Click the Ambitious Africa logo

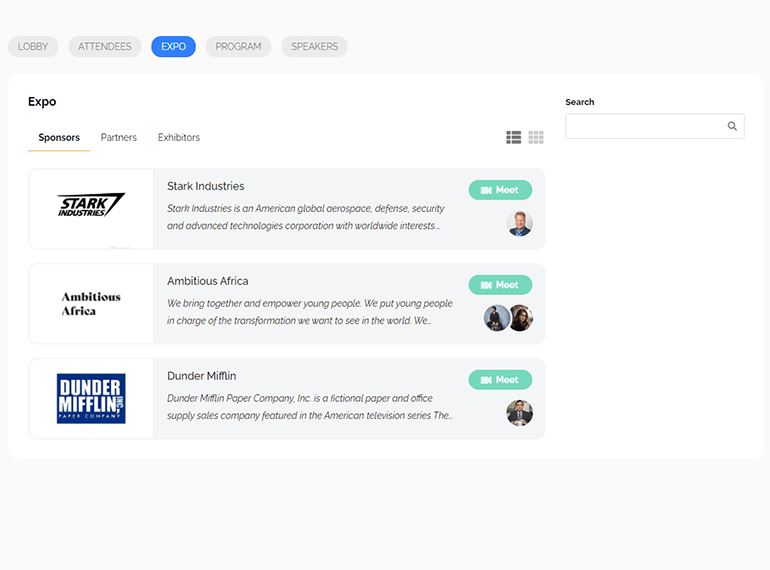coord(91,304)
